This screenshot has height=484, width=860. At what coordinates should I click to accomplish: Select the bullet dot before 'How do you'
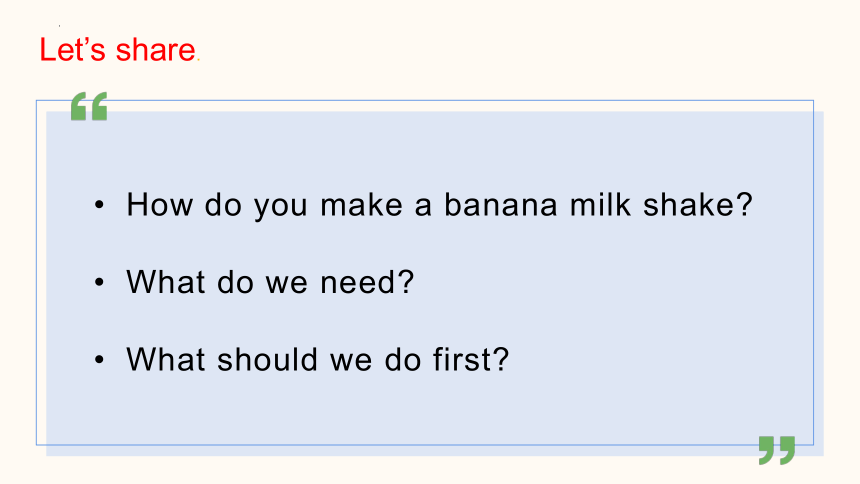pos(99,205)
